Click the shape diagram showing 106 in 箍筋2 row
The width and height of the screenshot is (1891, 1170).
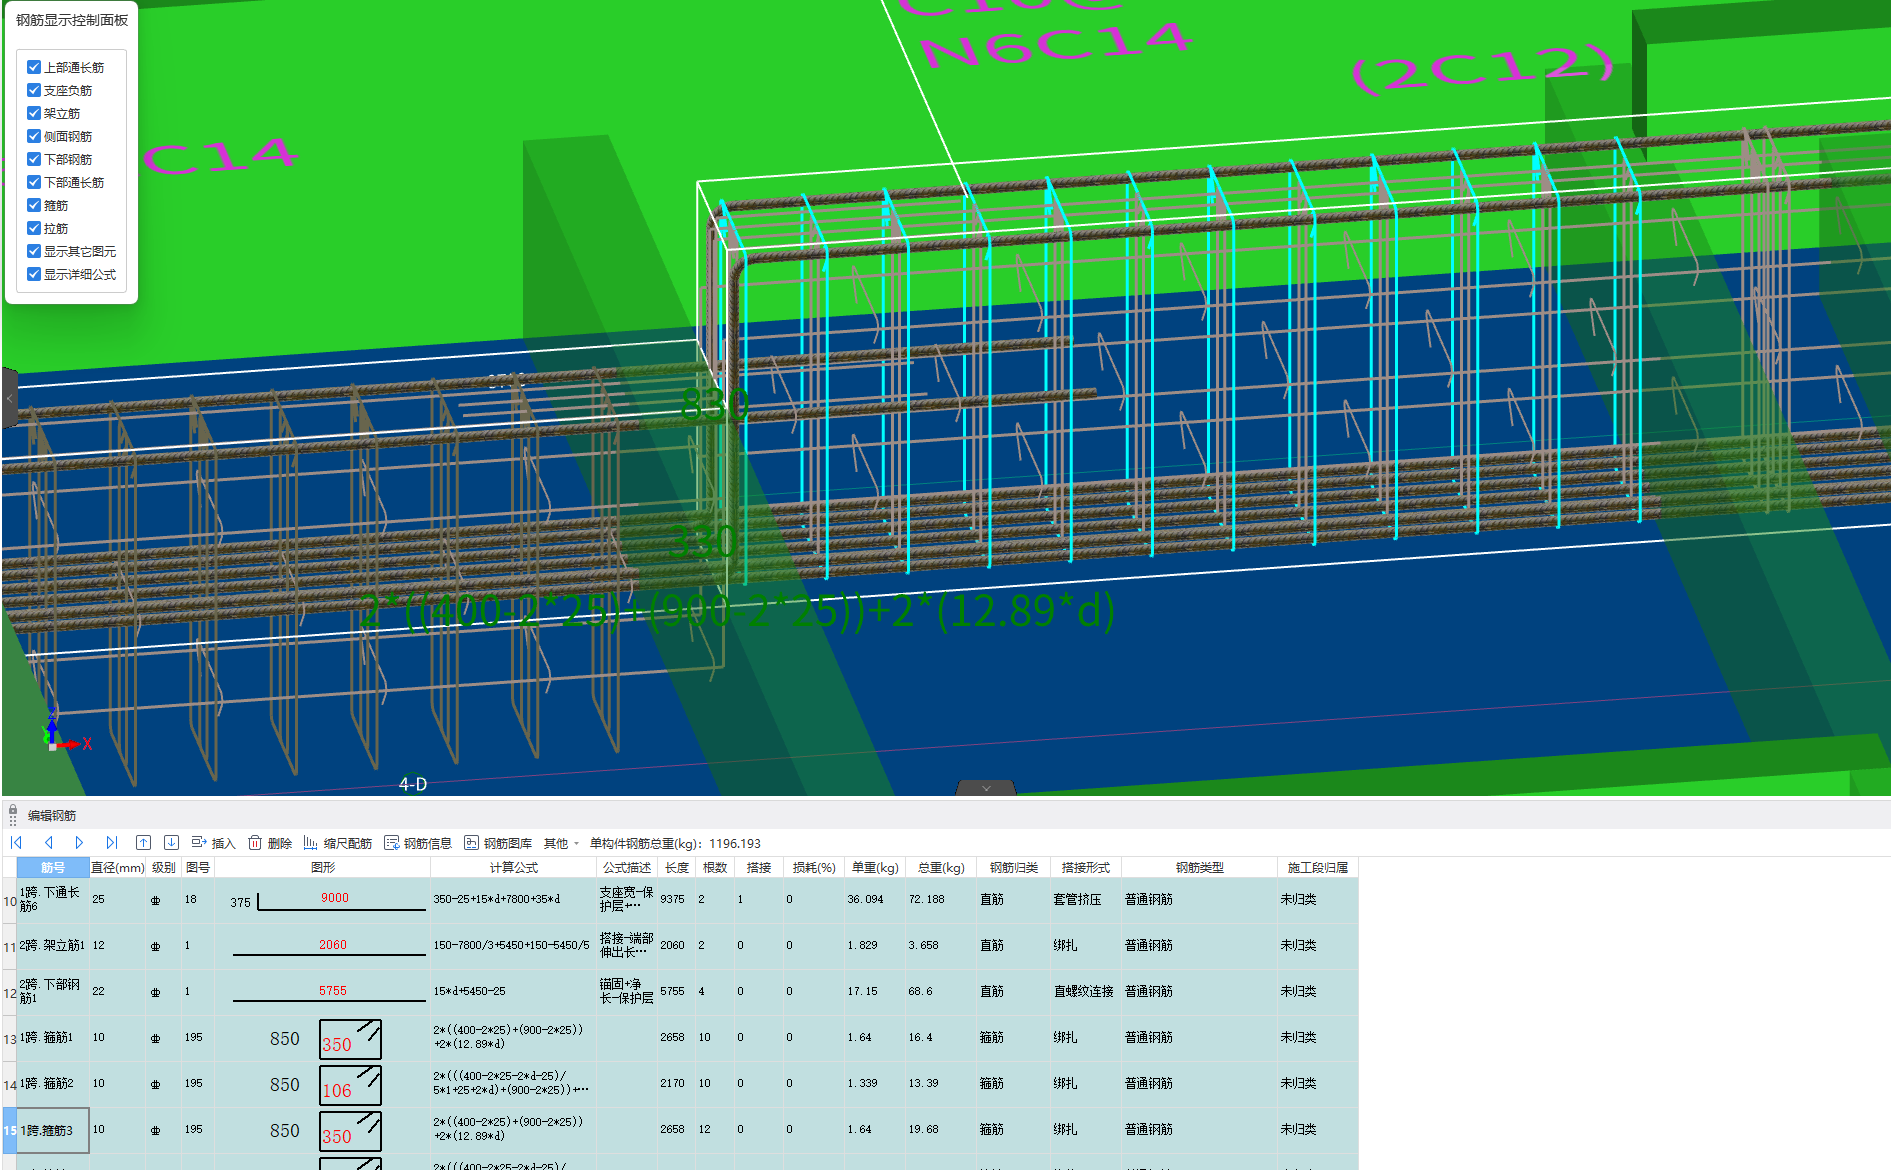[x=350, y=1085]
